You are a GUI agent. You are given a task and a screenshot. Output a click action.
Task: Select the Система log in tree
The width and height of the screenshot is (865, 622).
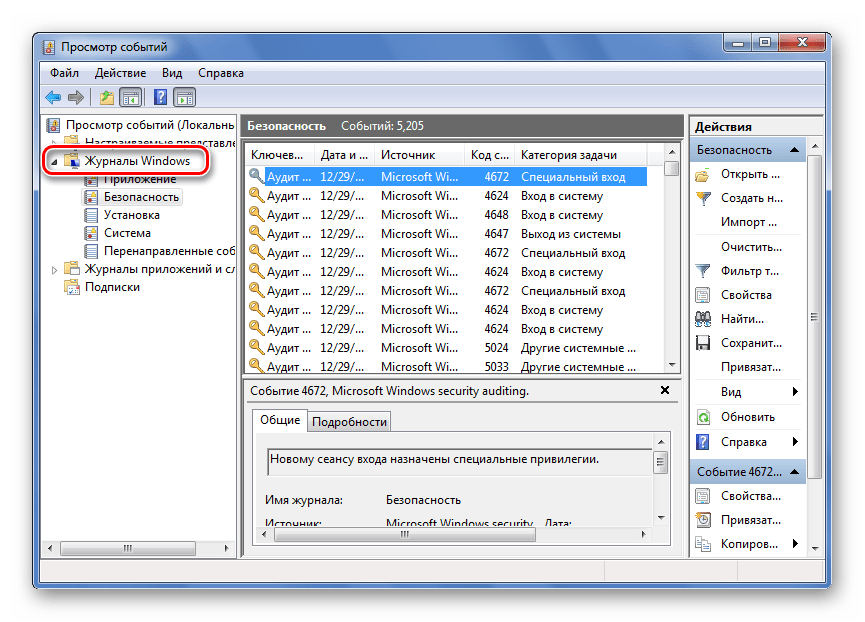coord(127,233)
